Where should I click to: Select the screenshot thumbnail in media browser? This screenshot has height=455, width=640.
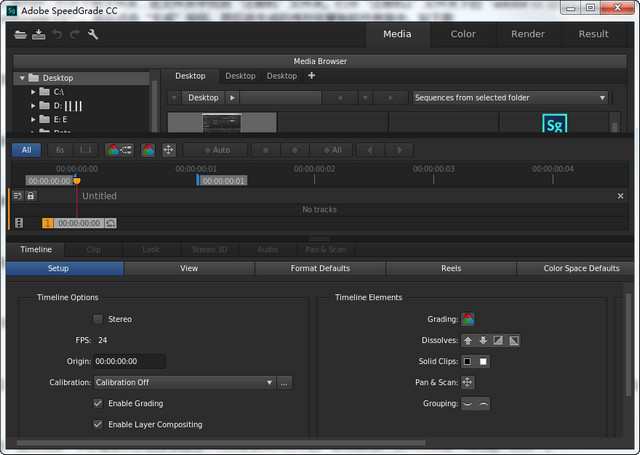[x=222, y=122]
